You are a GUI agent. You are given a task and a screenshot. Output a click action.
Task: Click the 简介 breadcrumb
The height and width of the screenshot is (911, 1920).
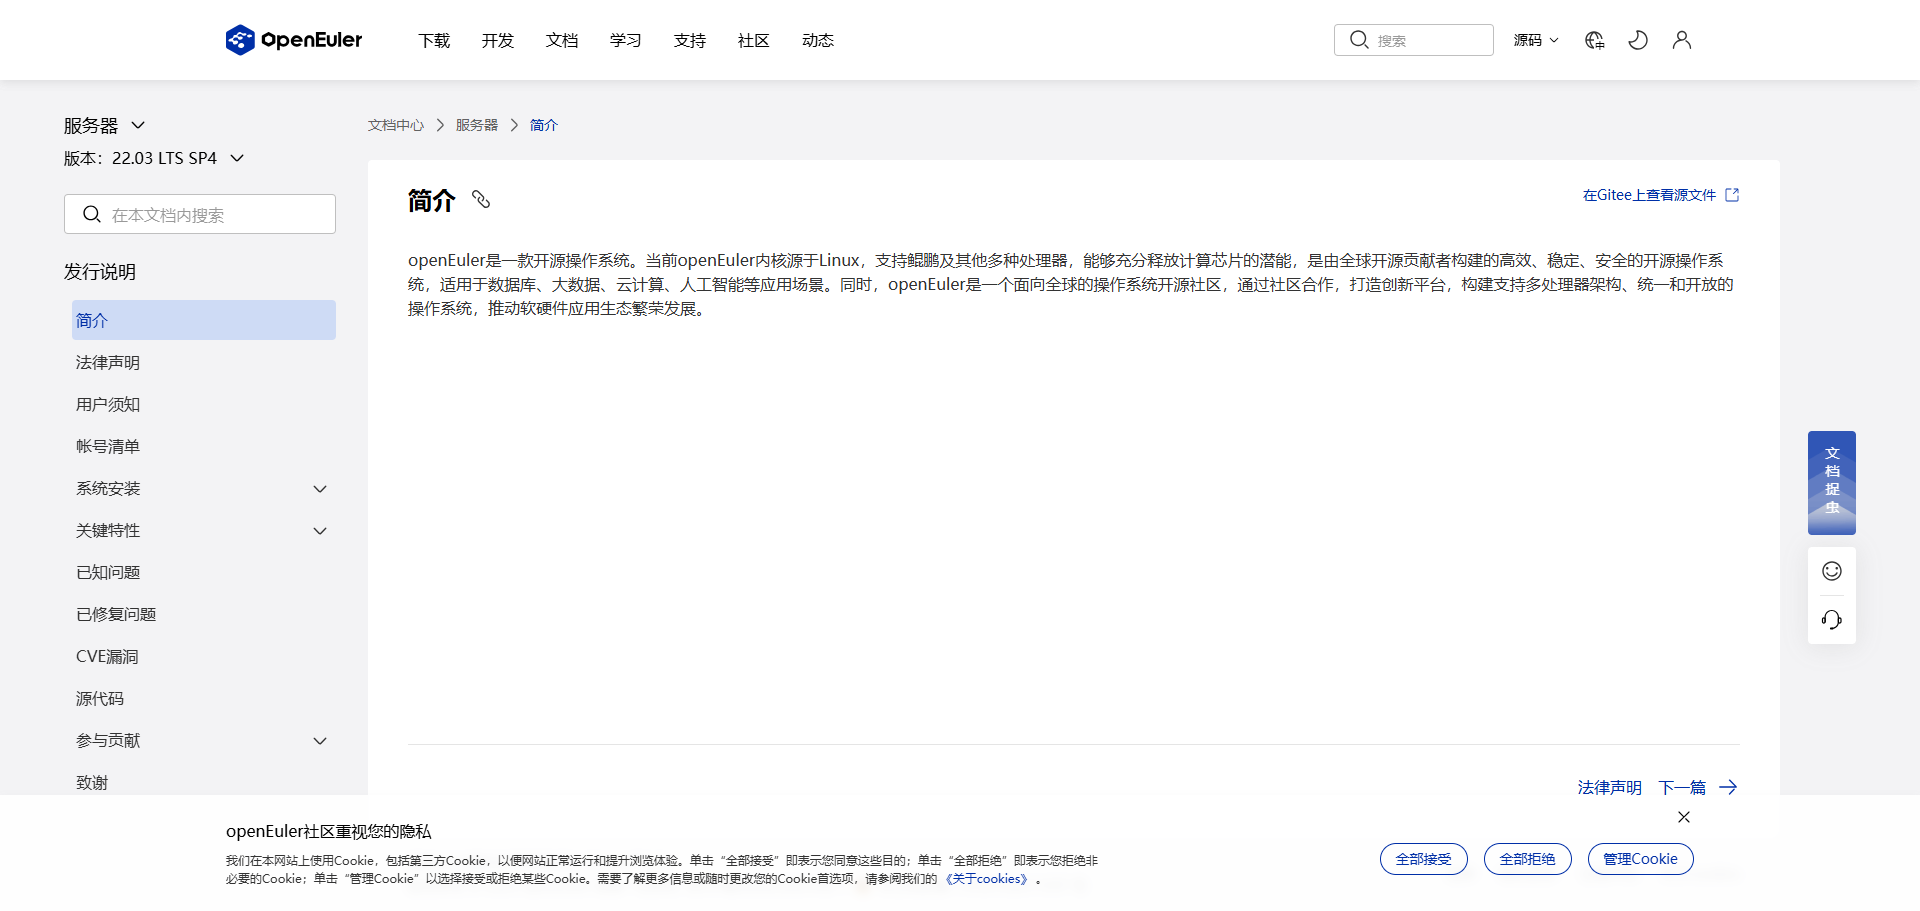(544, 125)
